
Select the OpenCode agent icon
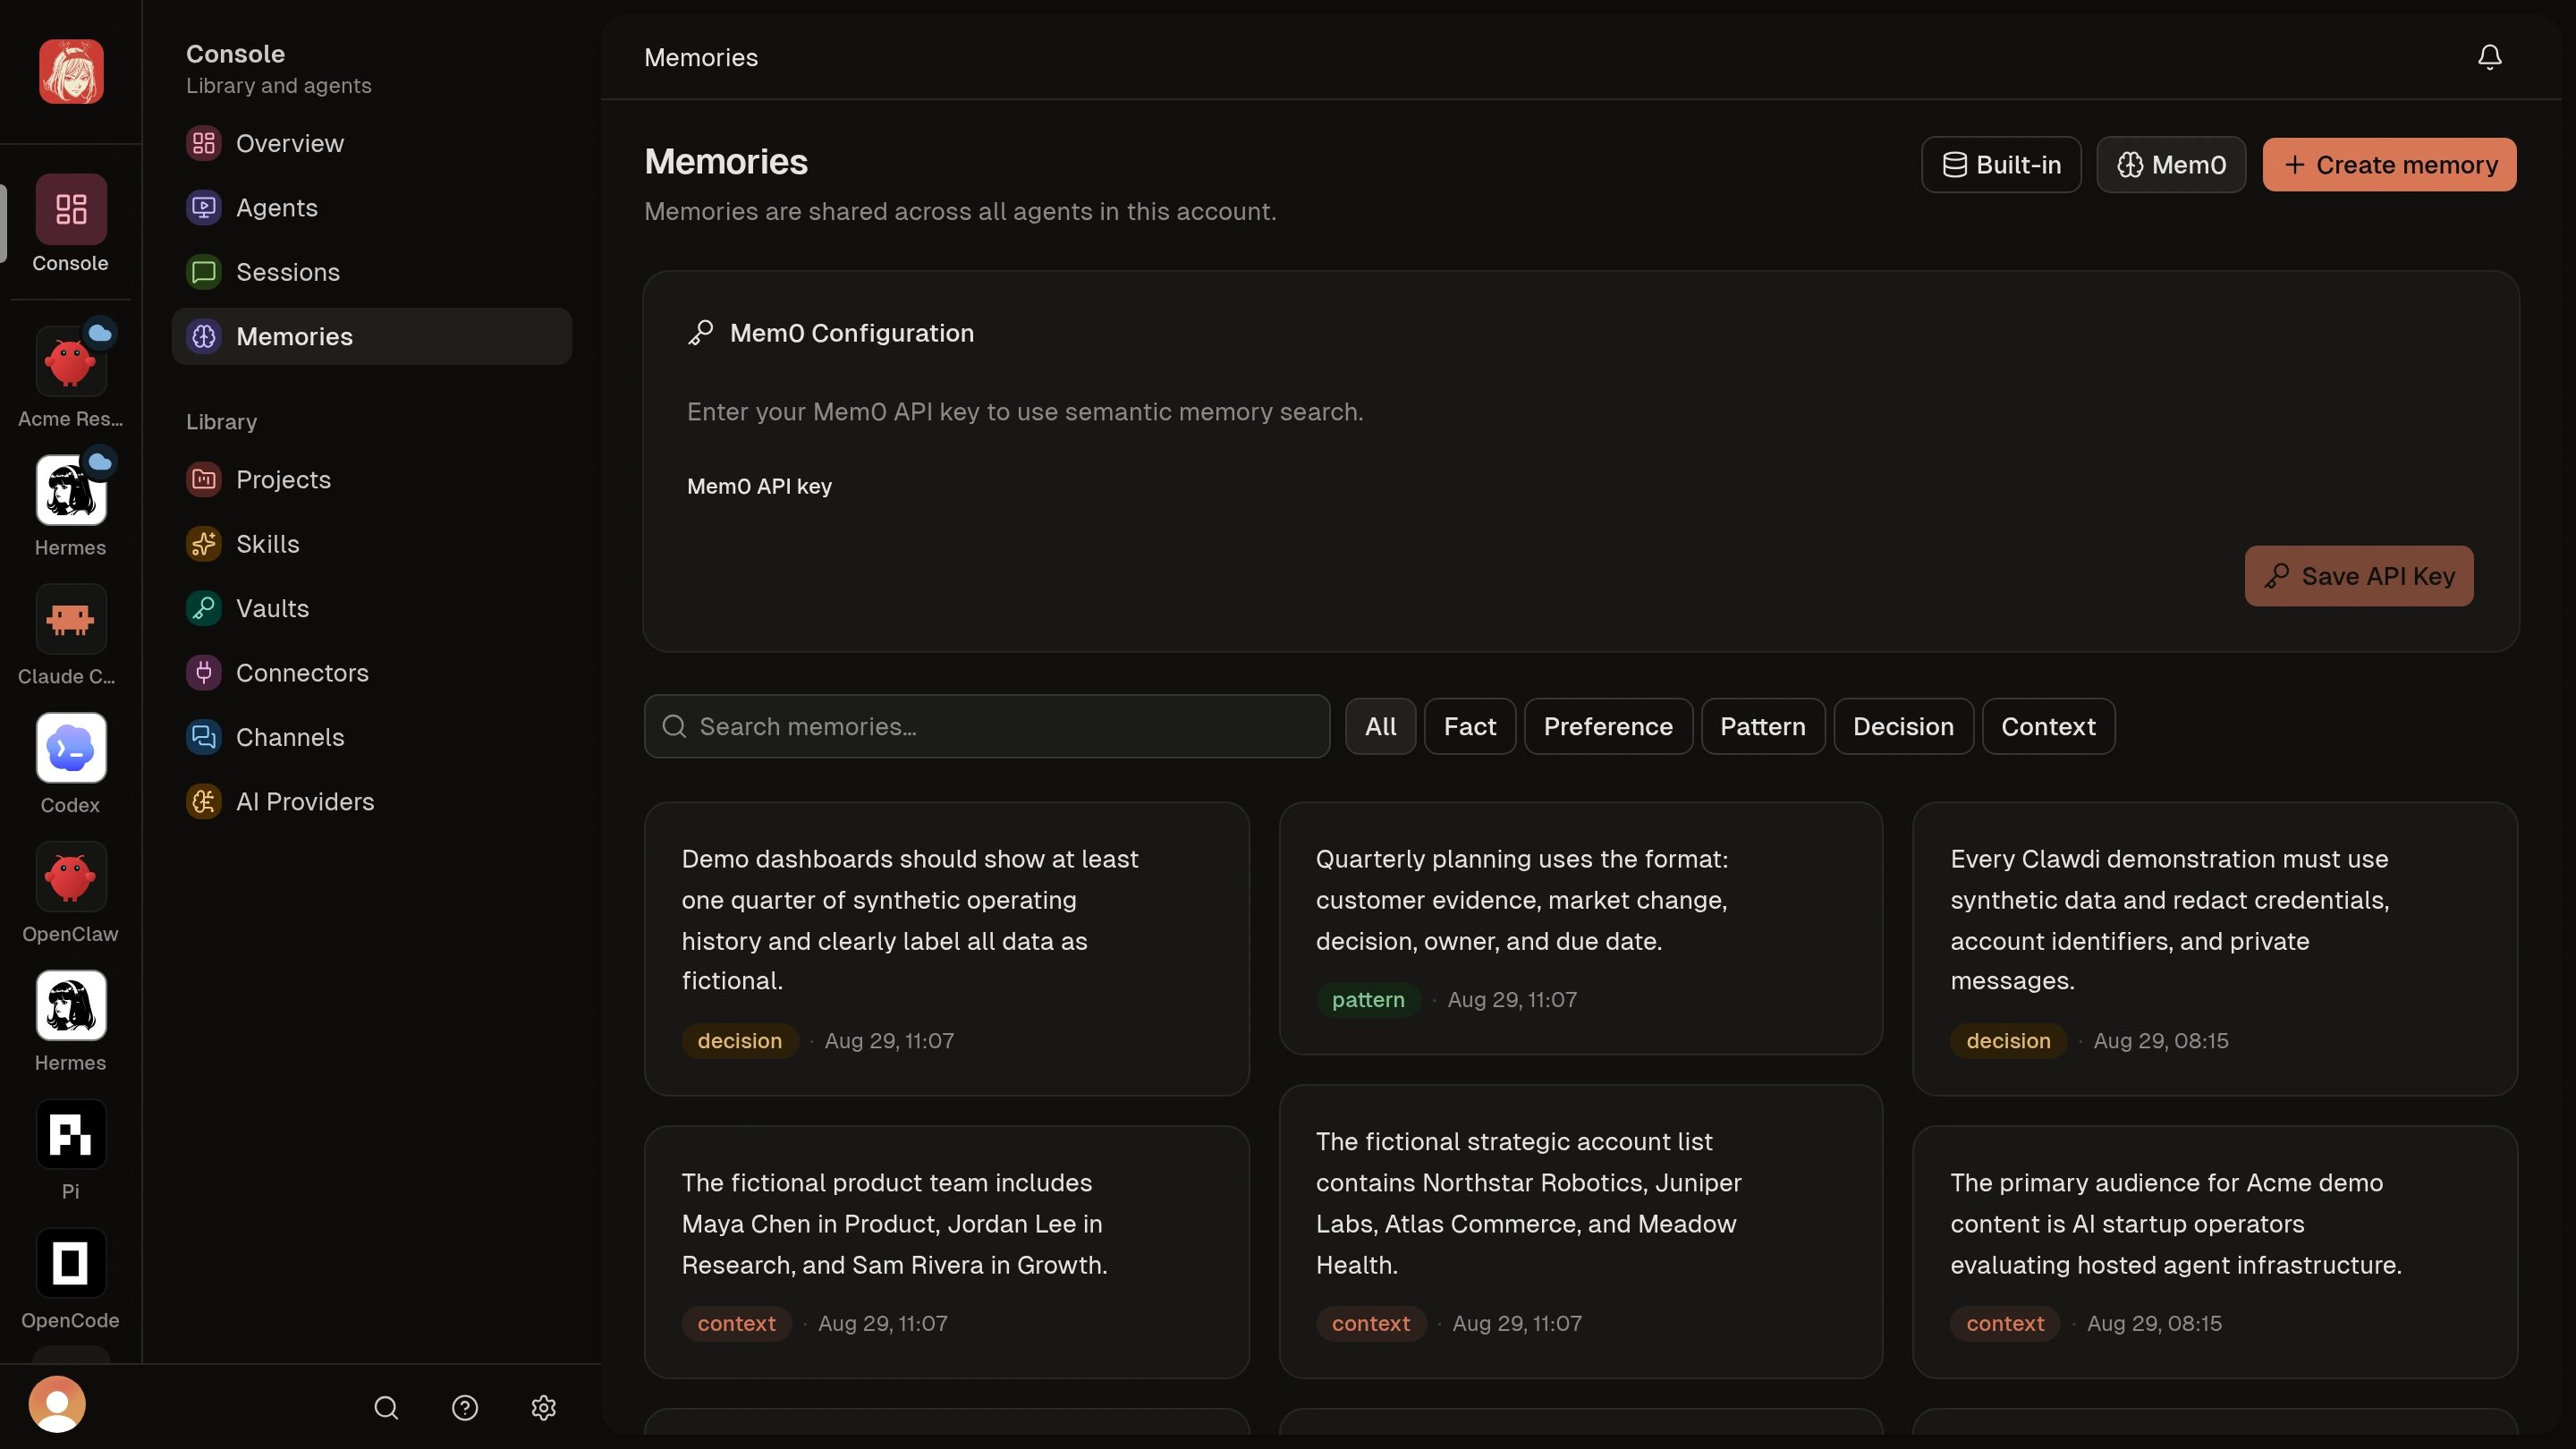[70, 1263]
